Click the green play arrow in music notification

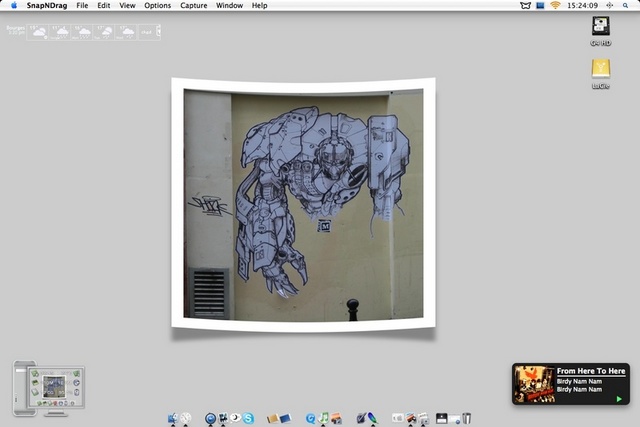pos(619,399)
